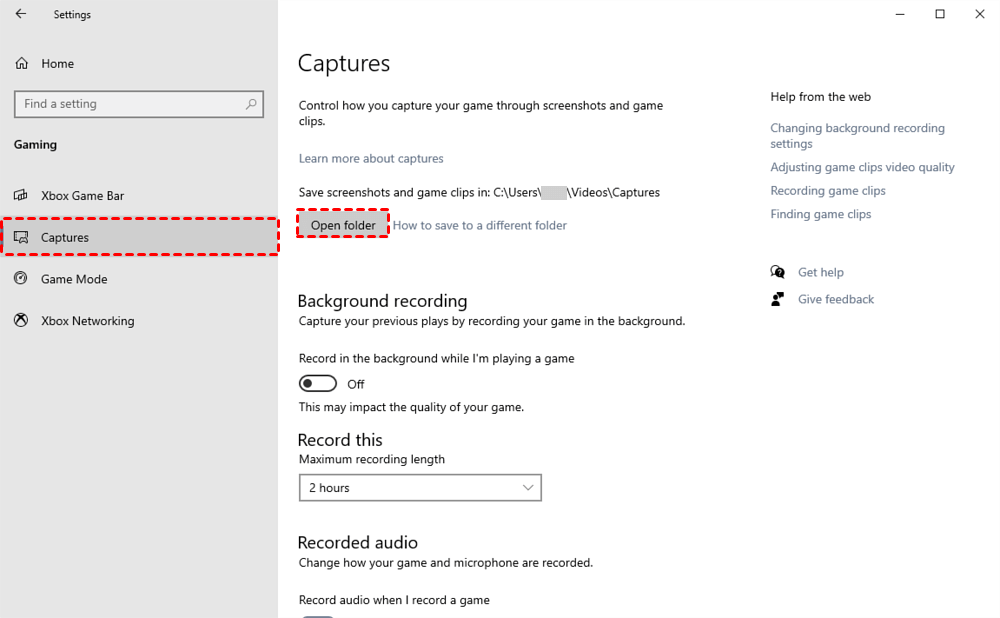The image size is (1000, 618).
Task: Open Xbox Networking settings page
Action: pyautogui.click(x=87, y=321)
